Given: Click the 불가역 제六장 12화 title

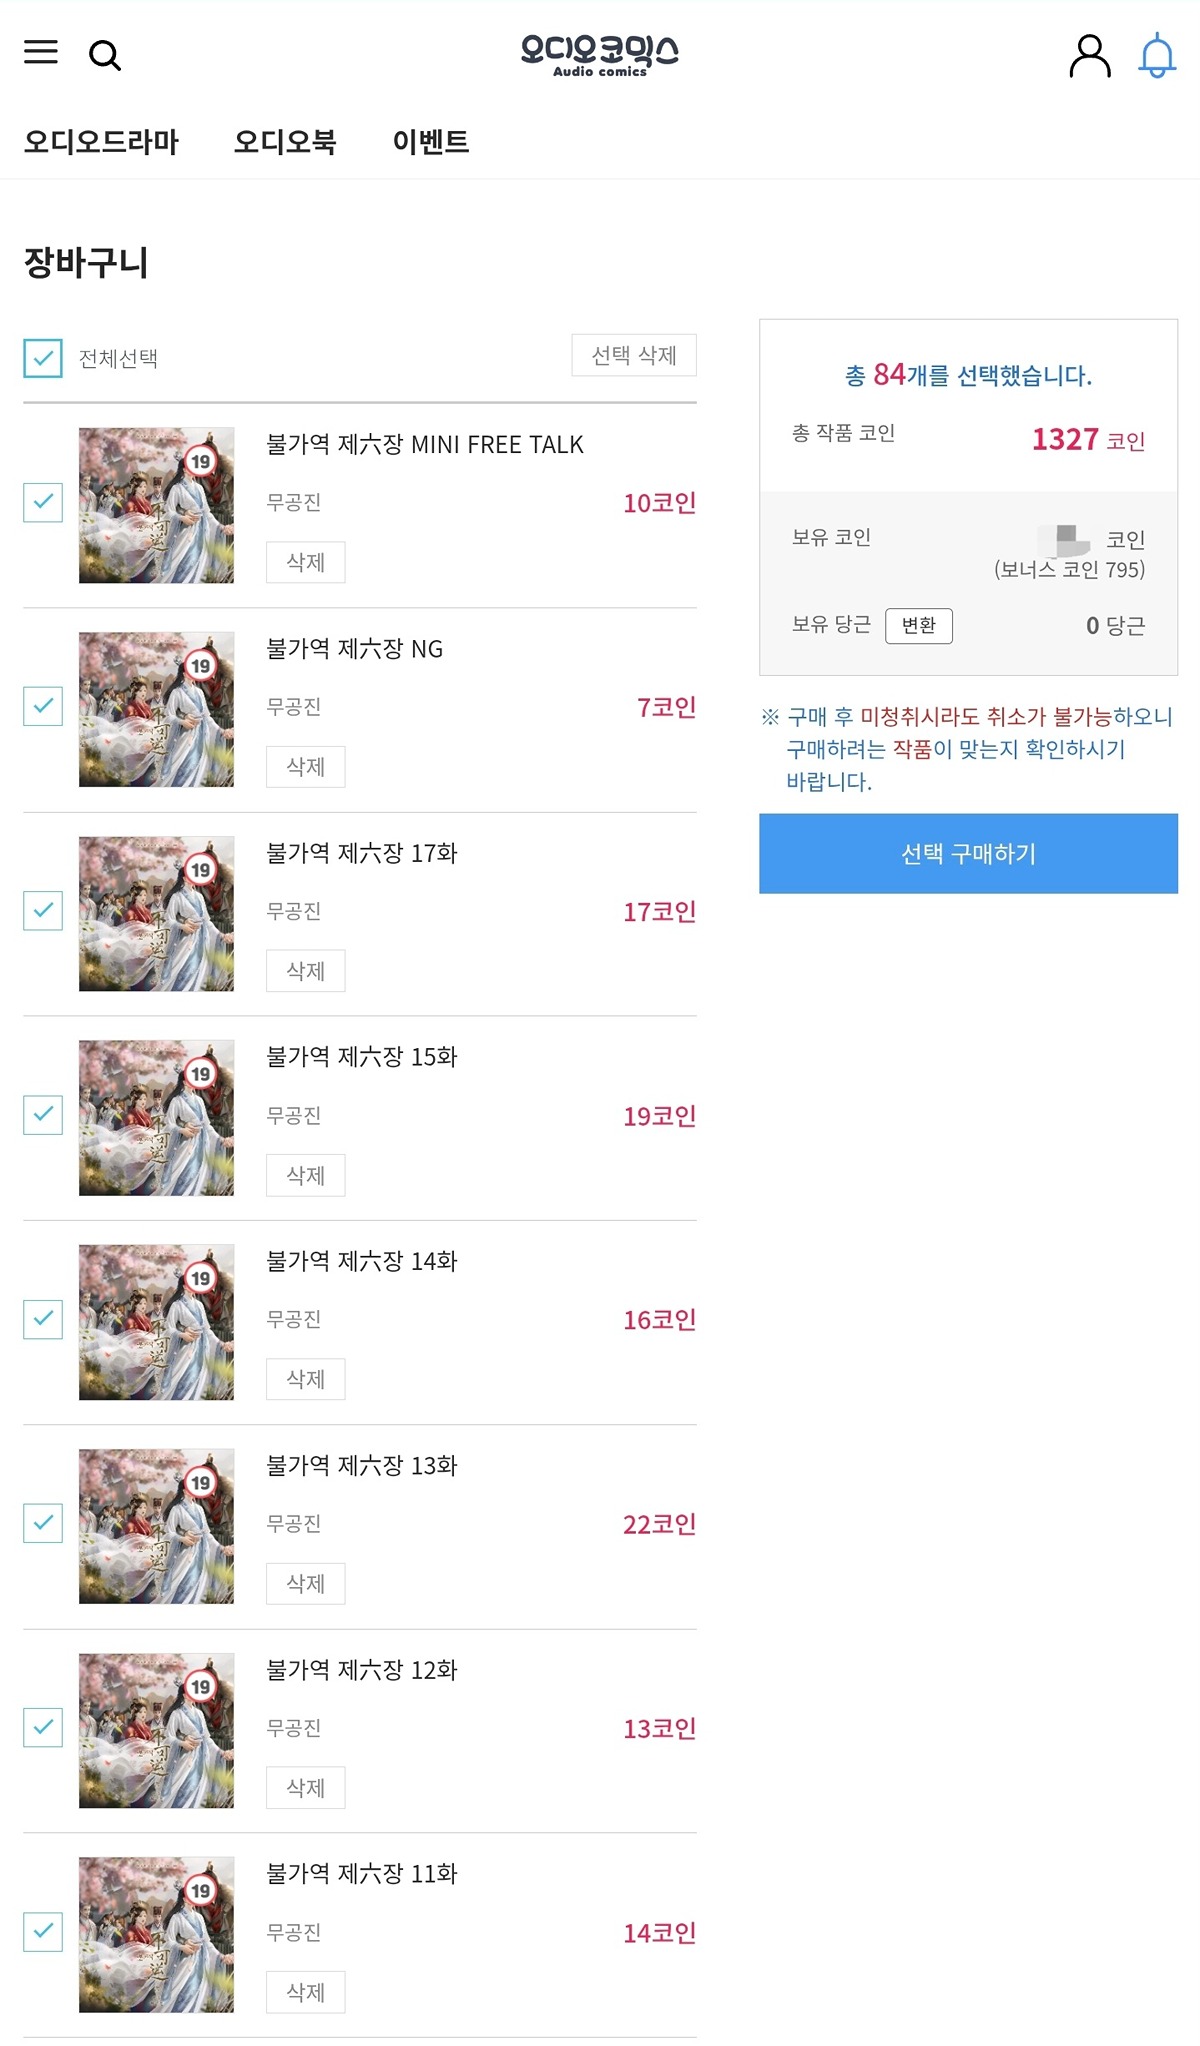Looking at the screenshot, I should click(361, 1670).
